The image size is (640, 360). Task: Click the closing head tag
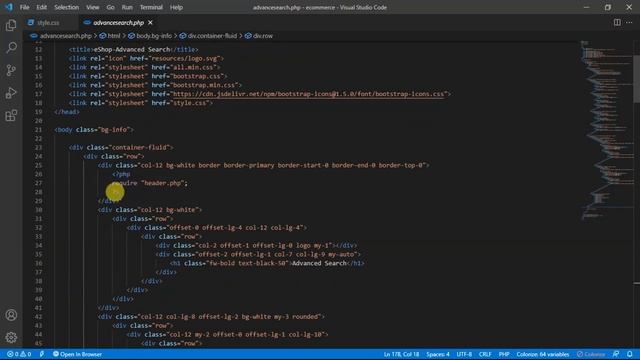(67, 112)
